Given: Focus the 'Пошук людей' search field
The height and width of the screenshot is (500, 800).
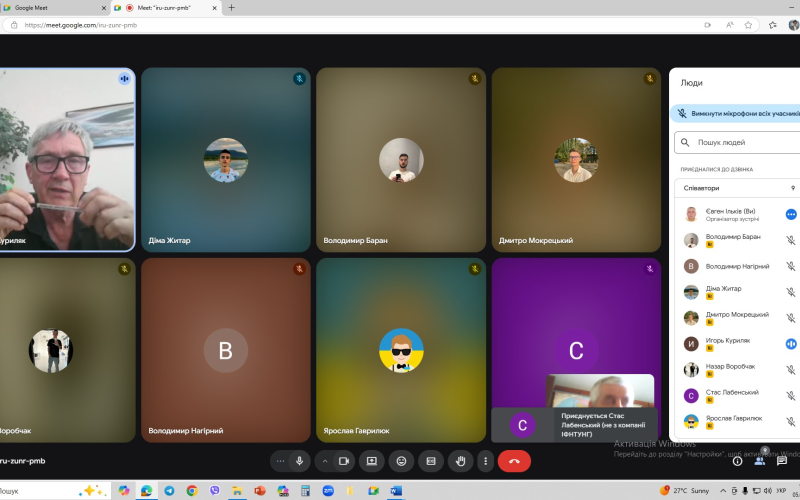Looking at the screenshot, I should point(738,143).
